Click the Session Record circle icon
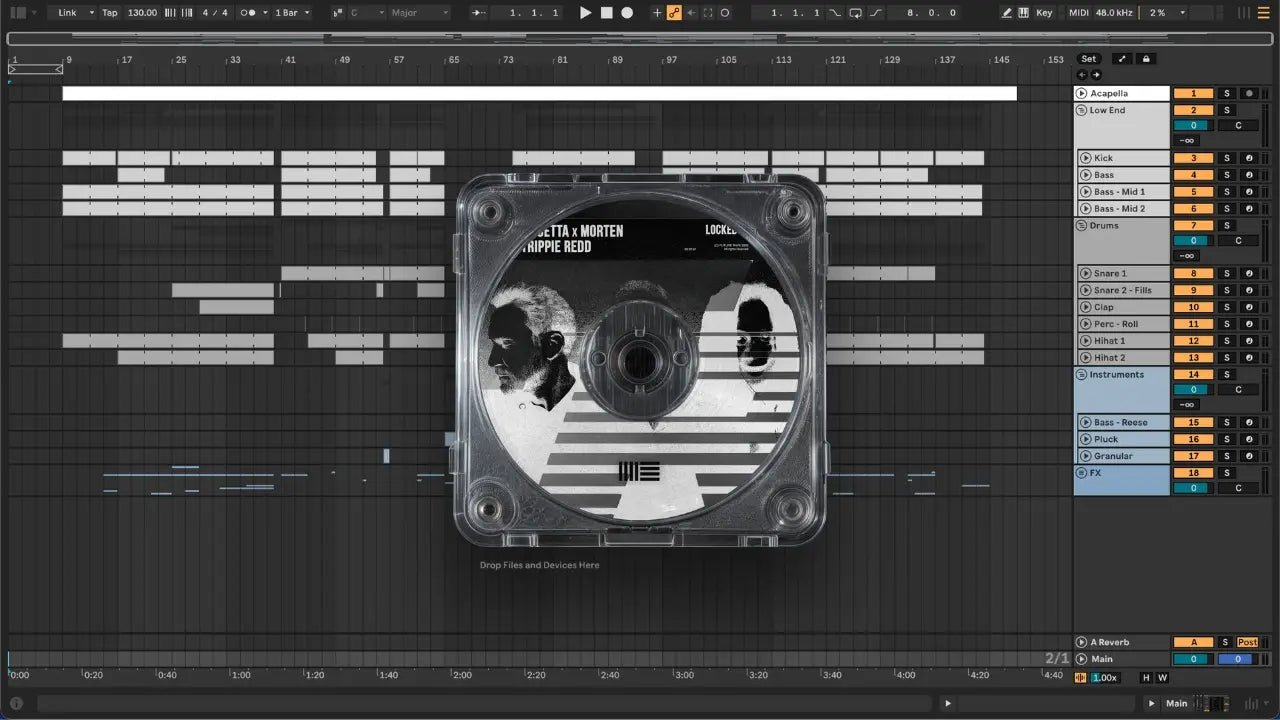The height and width of the screenshot is (720, 1280). click(x=725, y=13)
